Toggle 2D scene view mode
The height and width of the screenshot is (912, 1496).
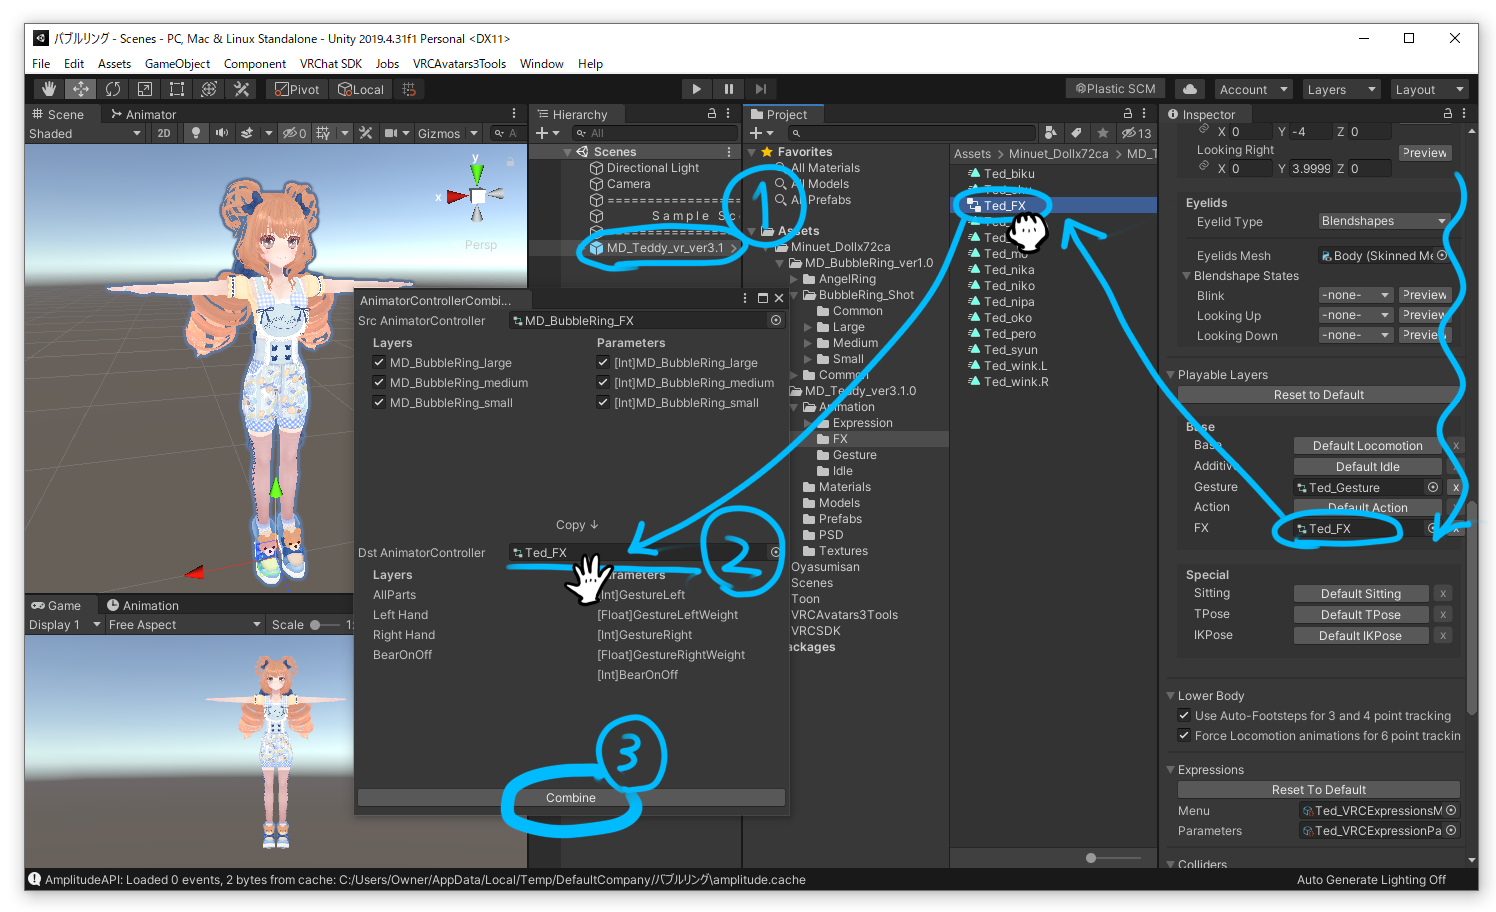tap(164, 133)
